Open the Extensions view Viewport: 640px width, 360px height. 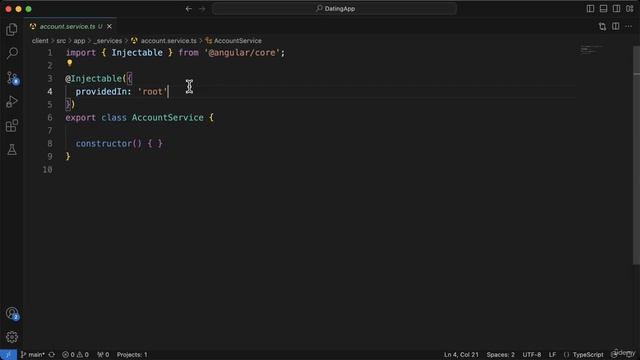[x=12, y=126]
